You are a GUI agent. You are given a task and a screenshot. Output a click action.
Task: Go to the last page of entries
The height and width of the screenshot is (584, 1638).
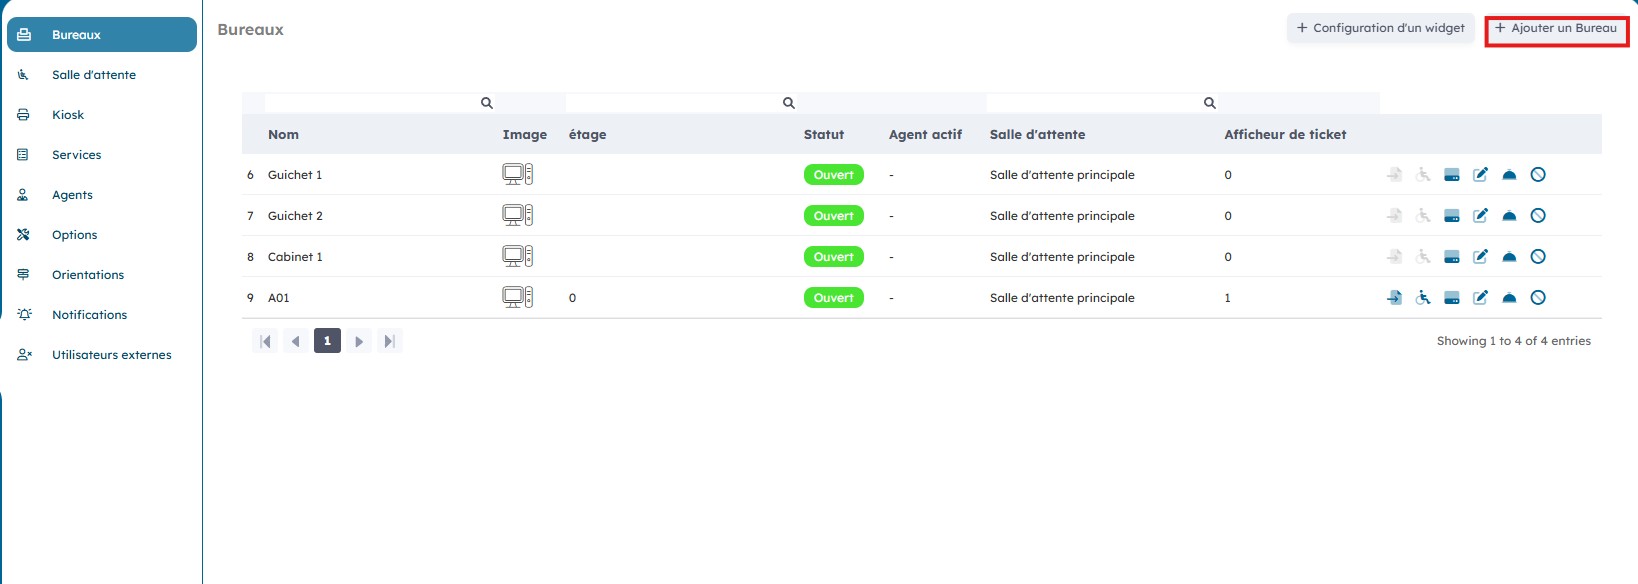[x=390, y=342]
